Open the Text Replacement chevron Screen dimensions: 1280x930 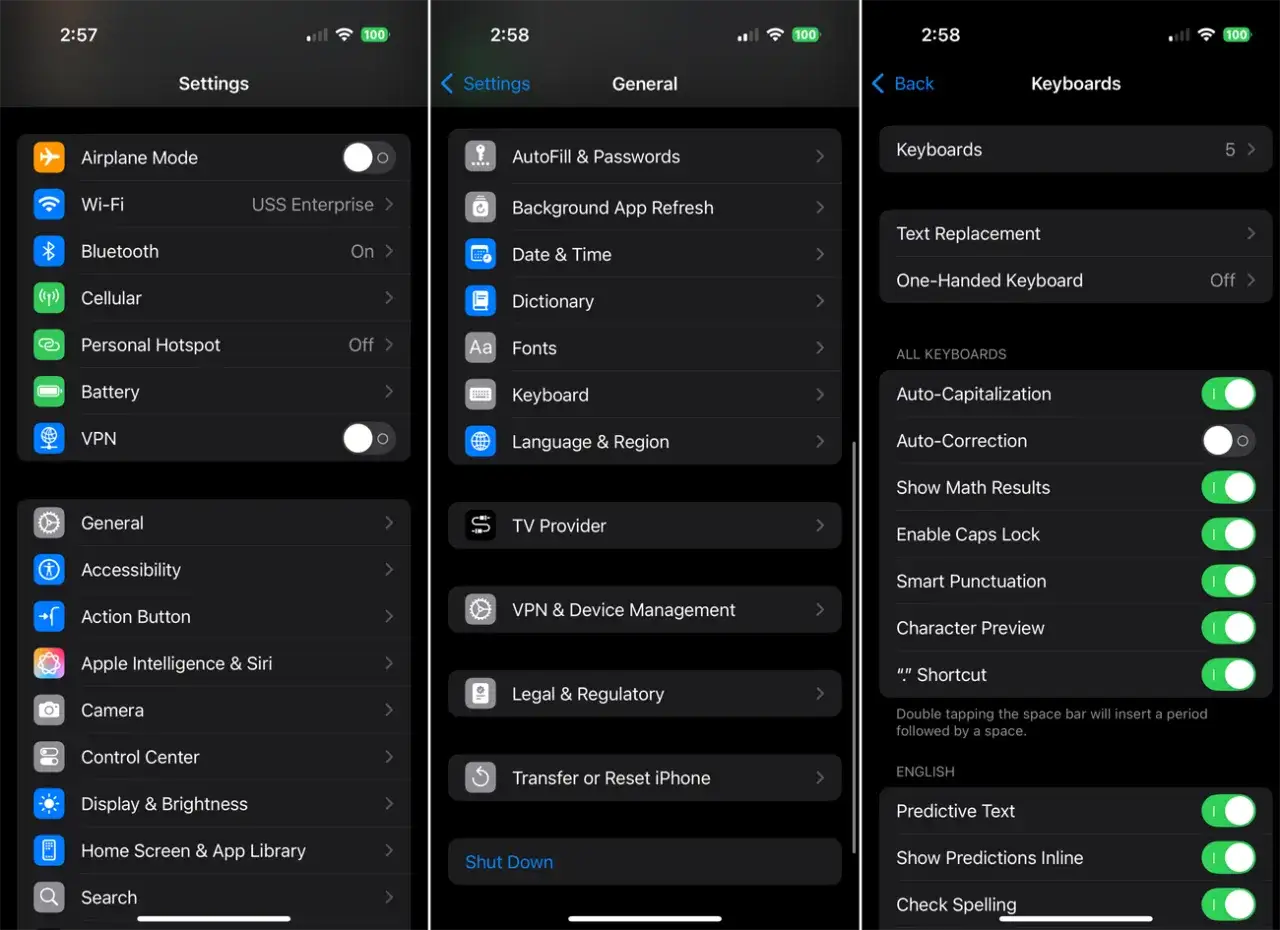(x=1251, y=233)
